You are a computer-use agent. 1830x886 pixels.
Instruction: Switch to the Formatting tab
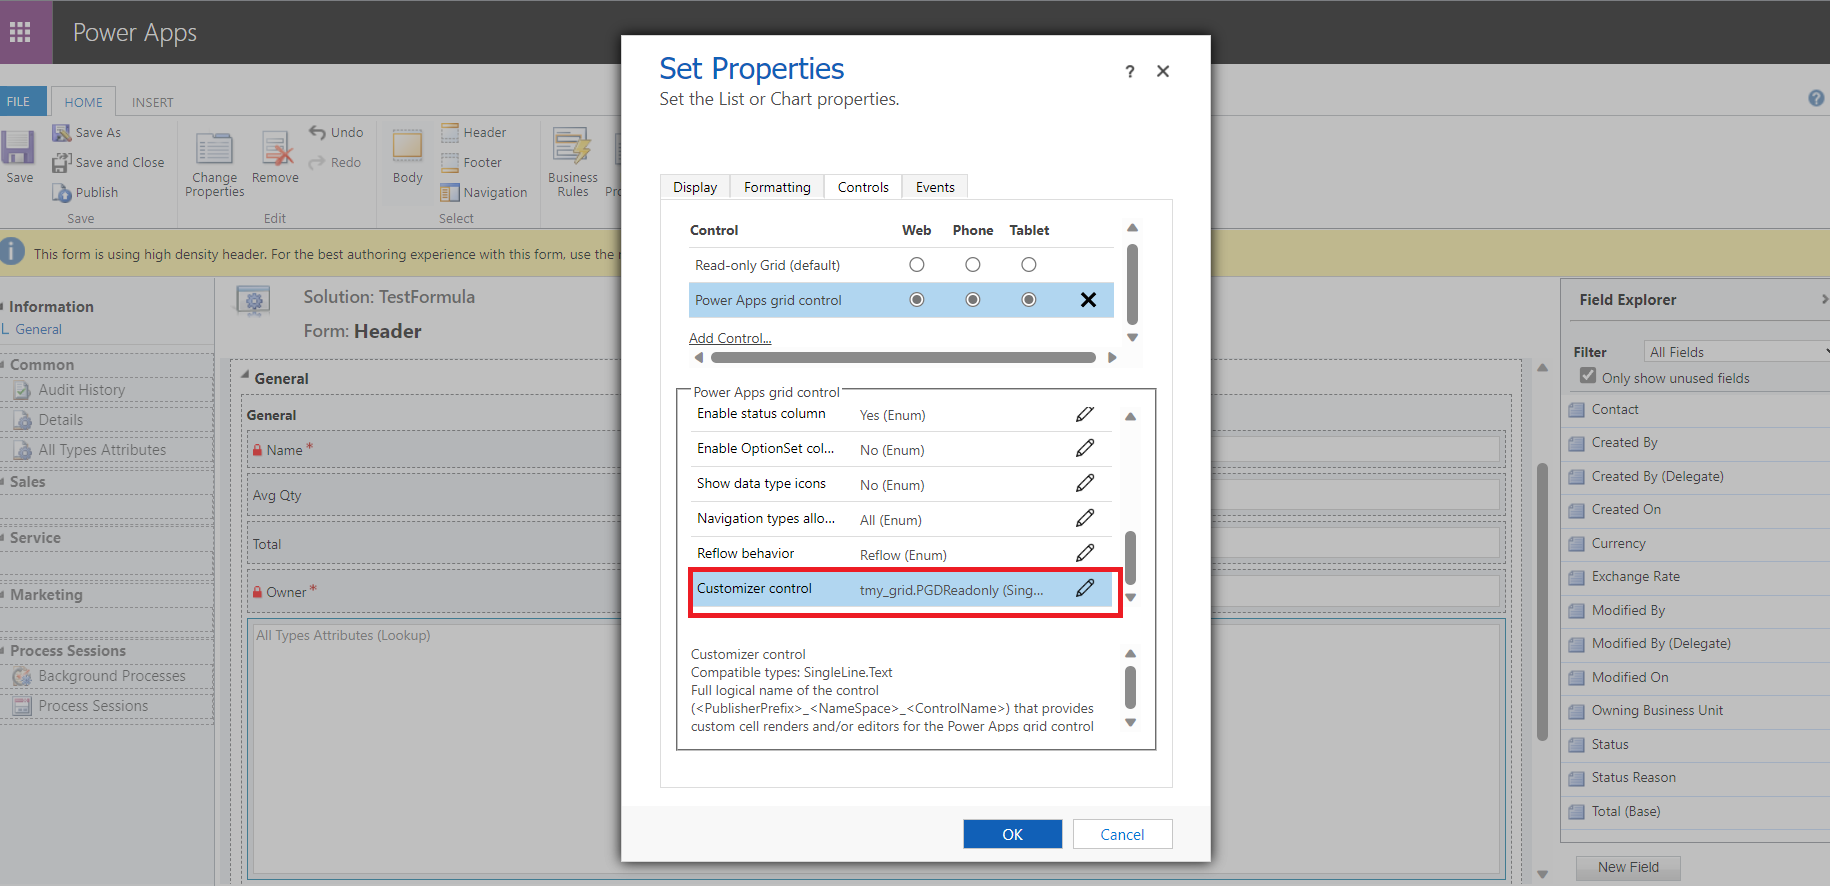pyautogui.click(x=777, y=187)
